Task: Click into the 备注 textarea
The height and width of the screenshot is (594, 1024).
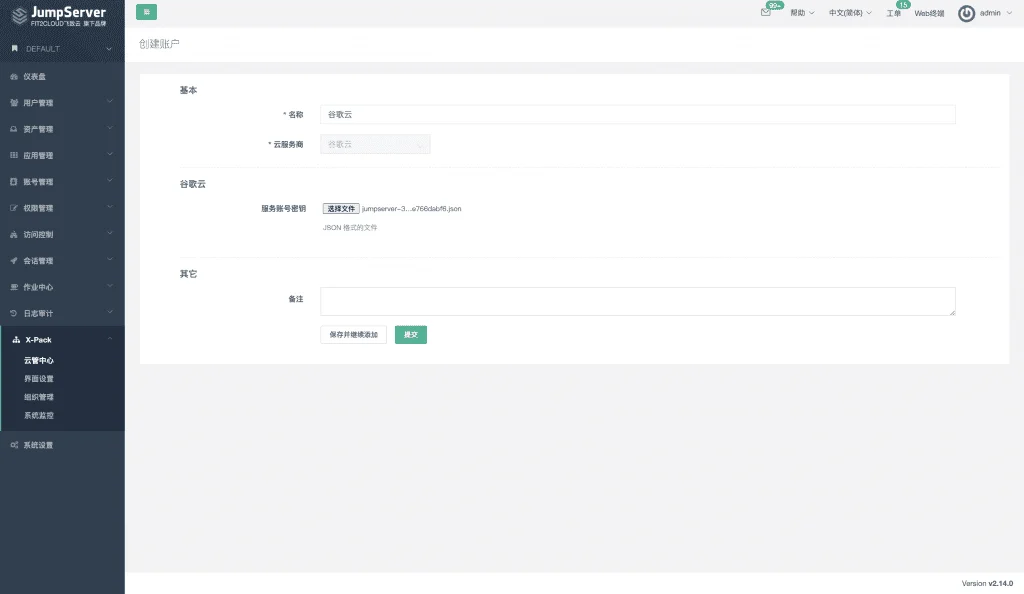Action: (637, 302)
